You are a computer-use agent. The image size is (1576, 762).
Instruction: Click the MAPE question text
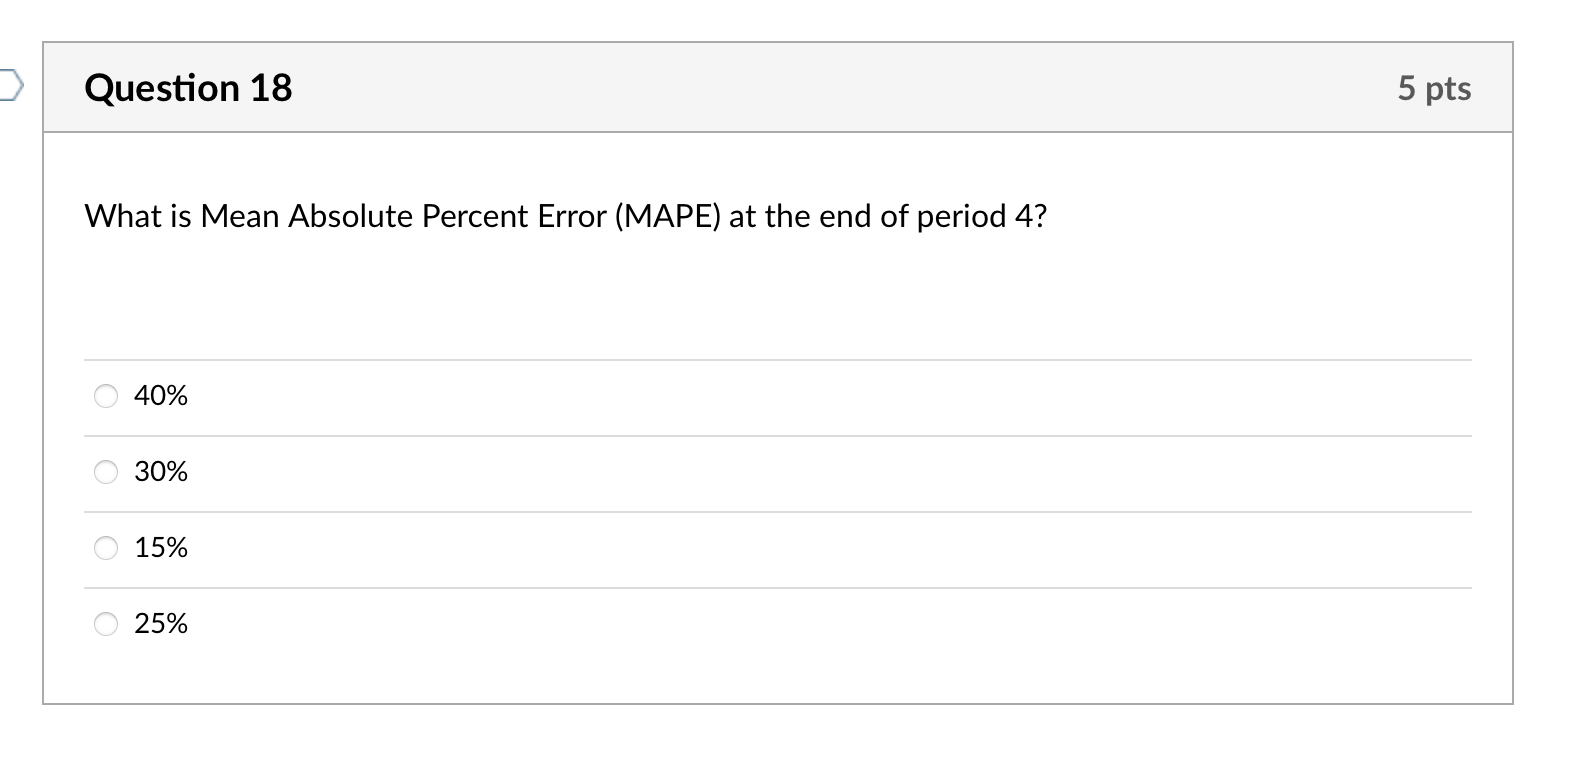point(566,214)
